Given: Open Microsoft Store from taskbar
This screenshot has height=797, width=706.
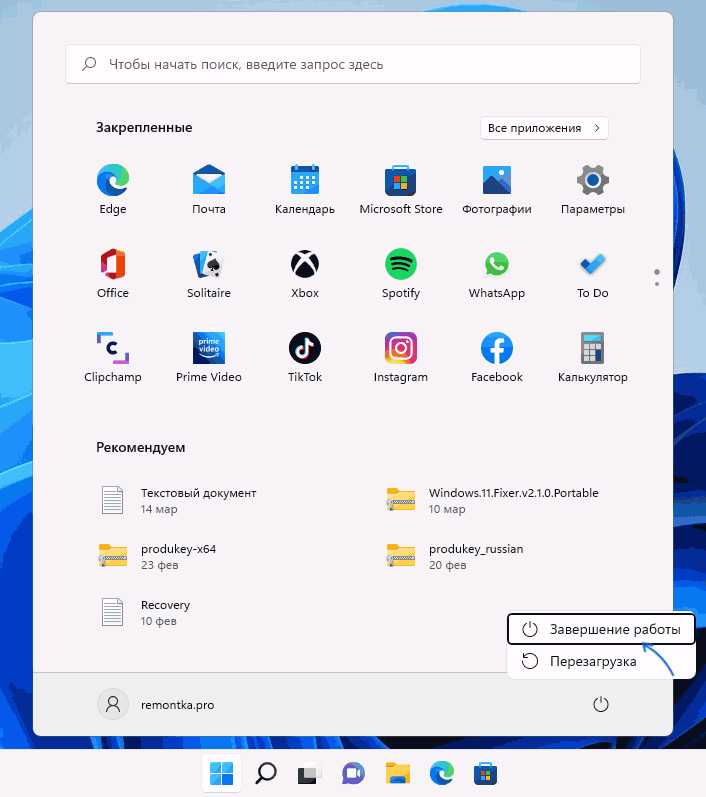Looking at the screenshot, I should click(485, 774).
